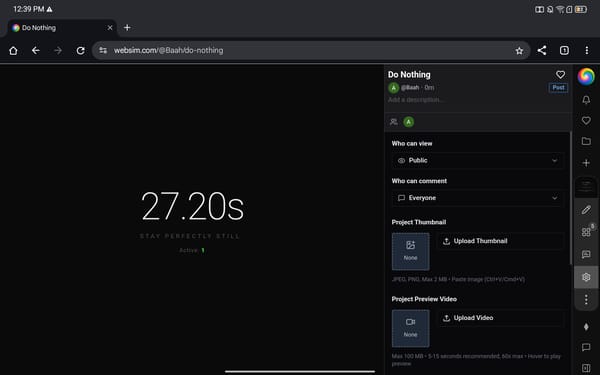The height and width of the screenshot is (375, 600).
Task: Click the Upload Thumbnail button
Action: [x=501, y=241]
